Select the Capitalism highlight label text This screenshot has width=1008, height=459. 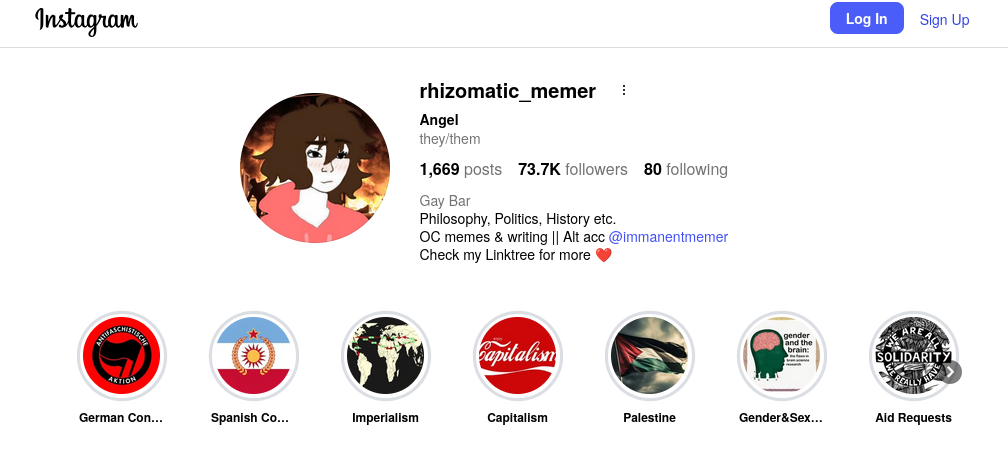pos(517,418)
